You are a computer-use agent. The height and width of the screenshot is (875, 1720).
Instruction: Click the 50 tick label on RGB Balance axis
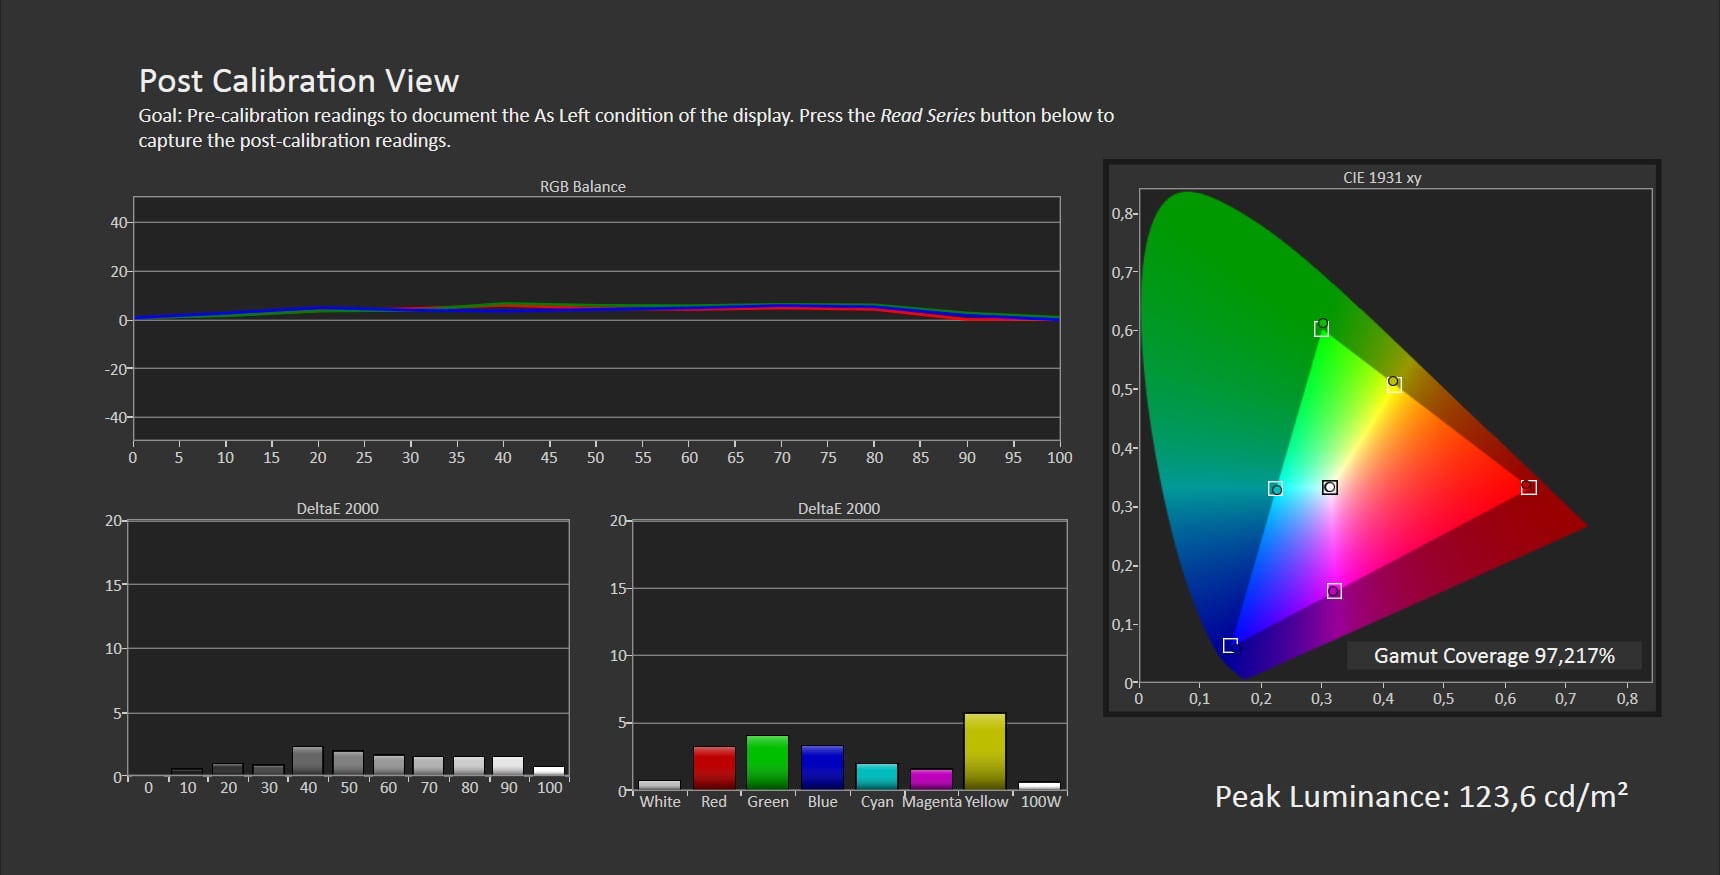[595, 458]
